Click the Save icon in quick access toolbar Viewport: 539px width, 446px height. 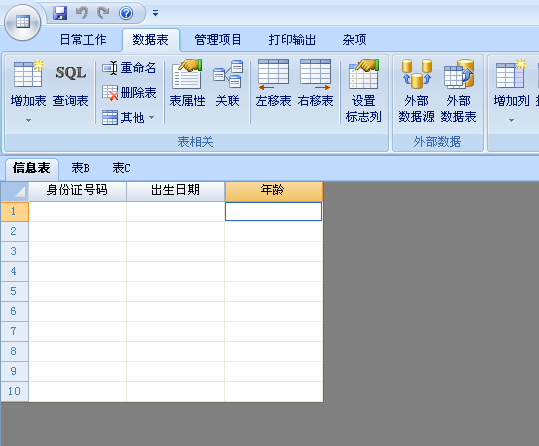coord(60,13)
